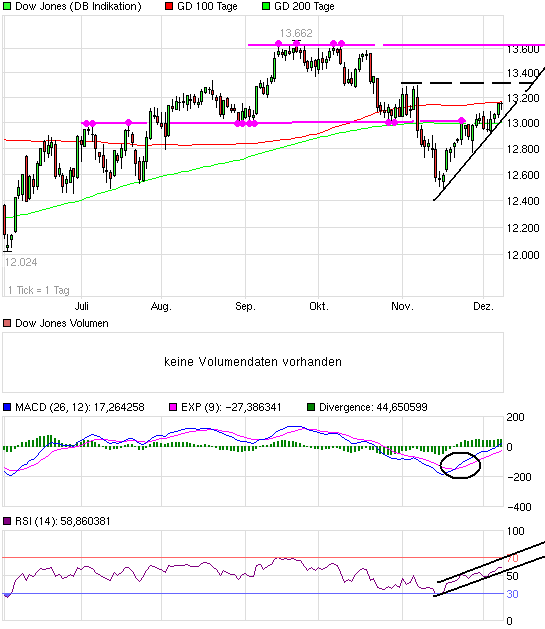The image size is (545, 629).
Task: Click the Juli month axis label
Action: [x=81, y=306]
